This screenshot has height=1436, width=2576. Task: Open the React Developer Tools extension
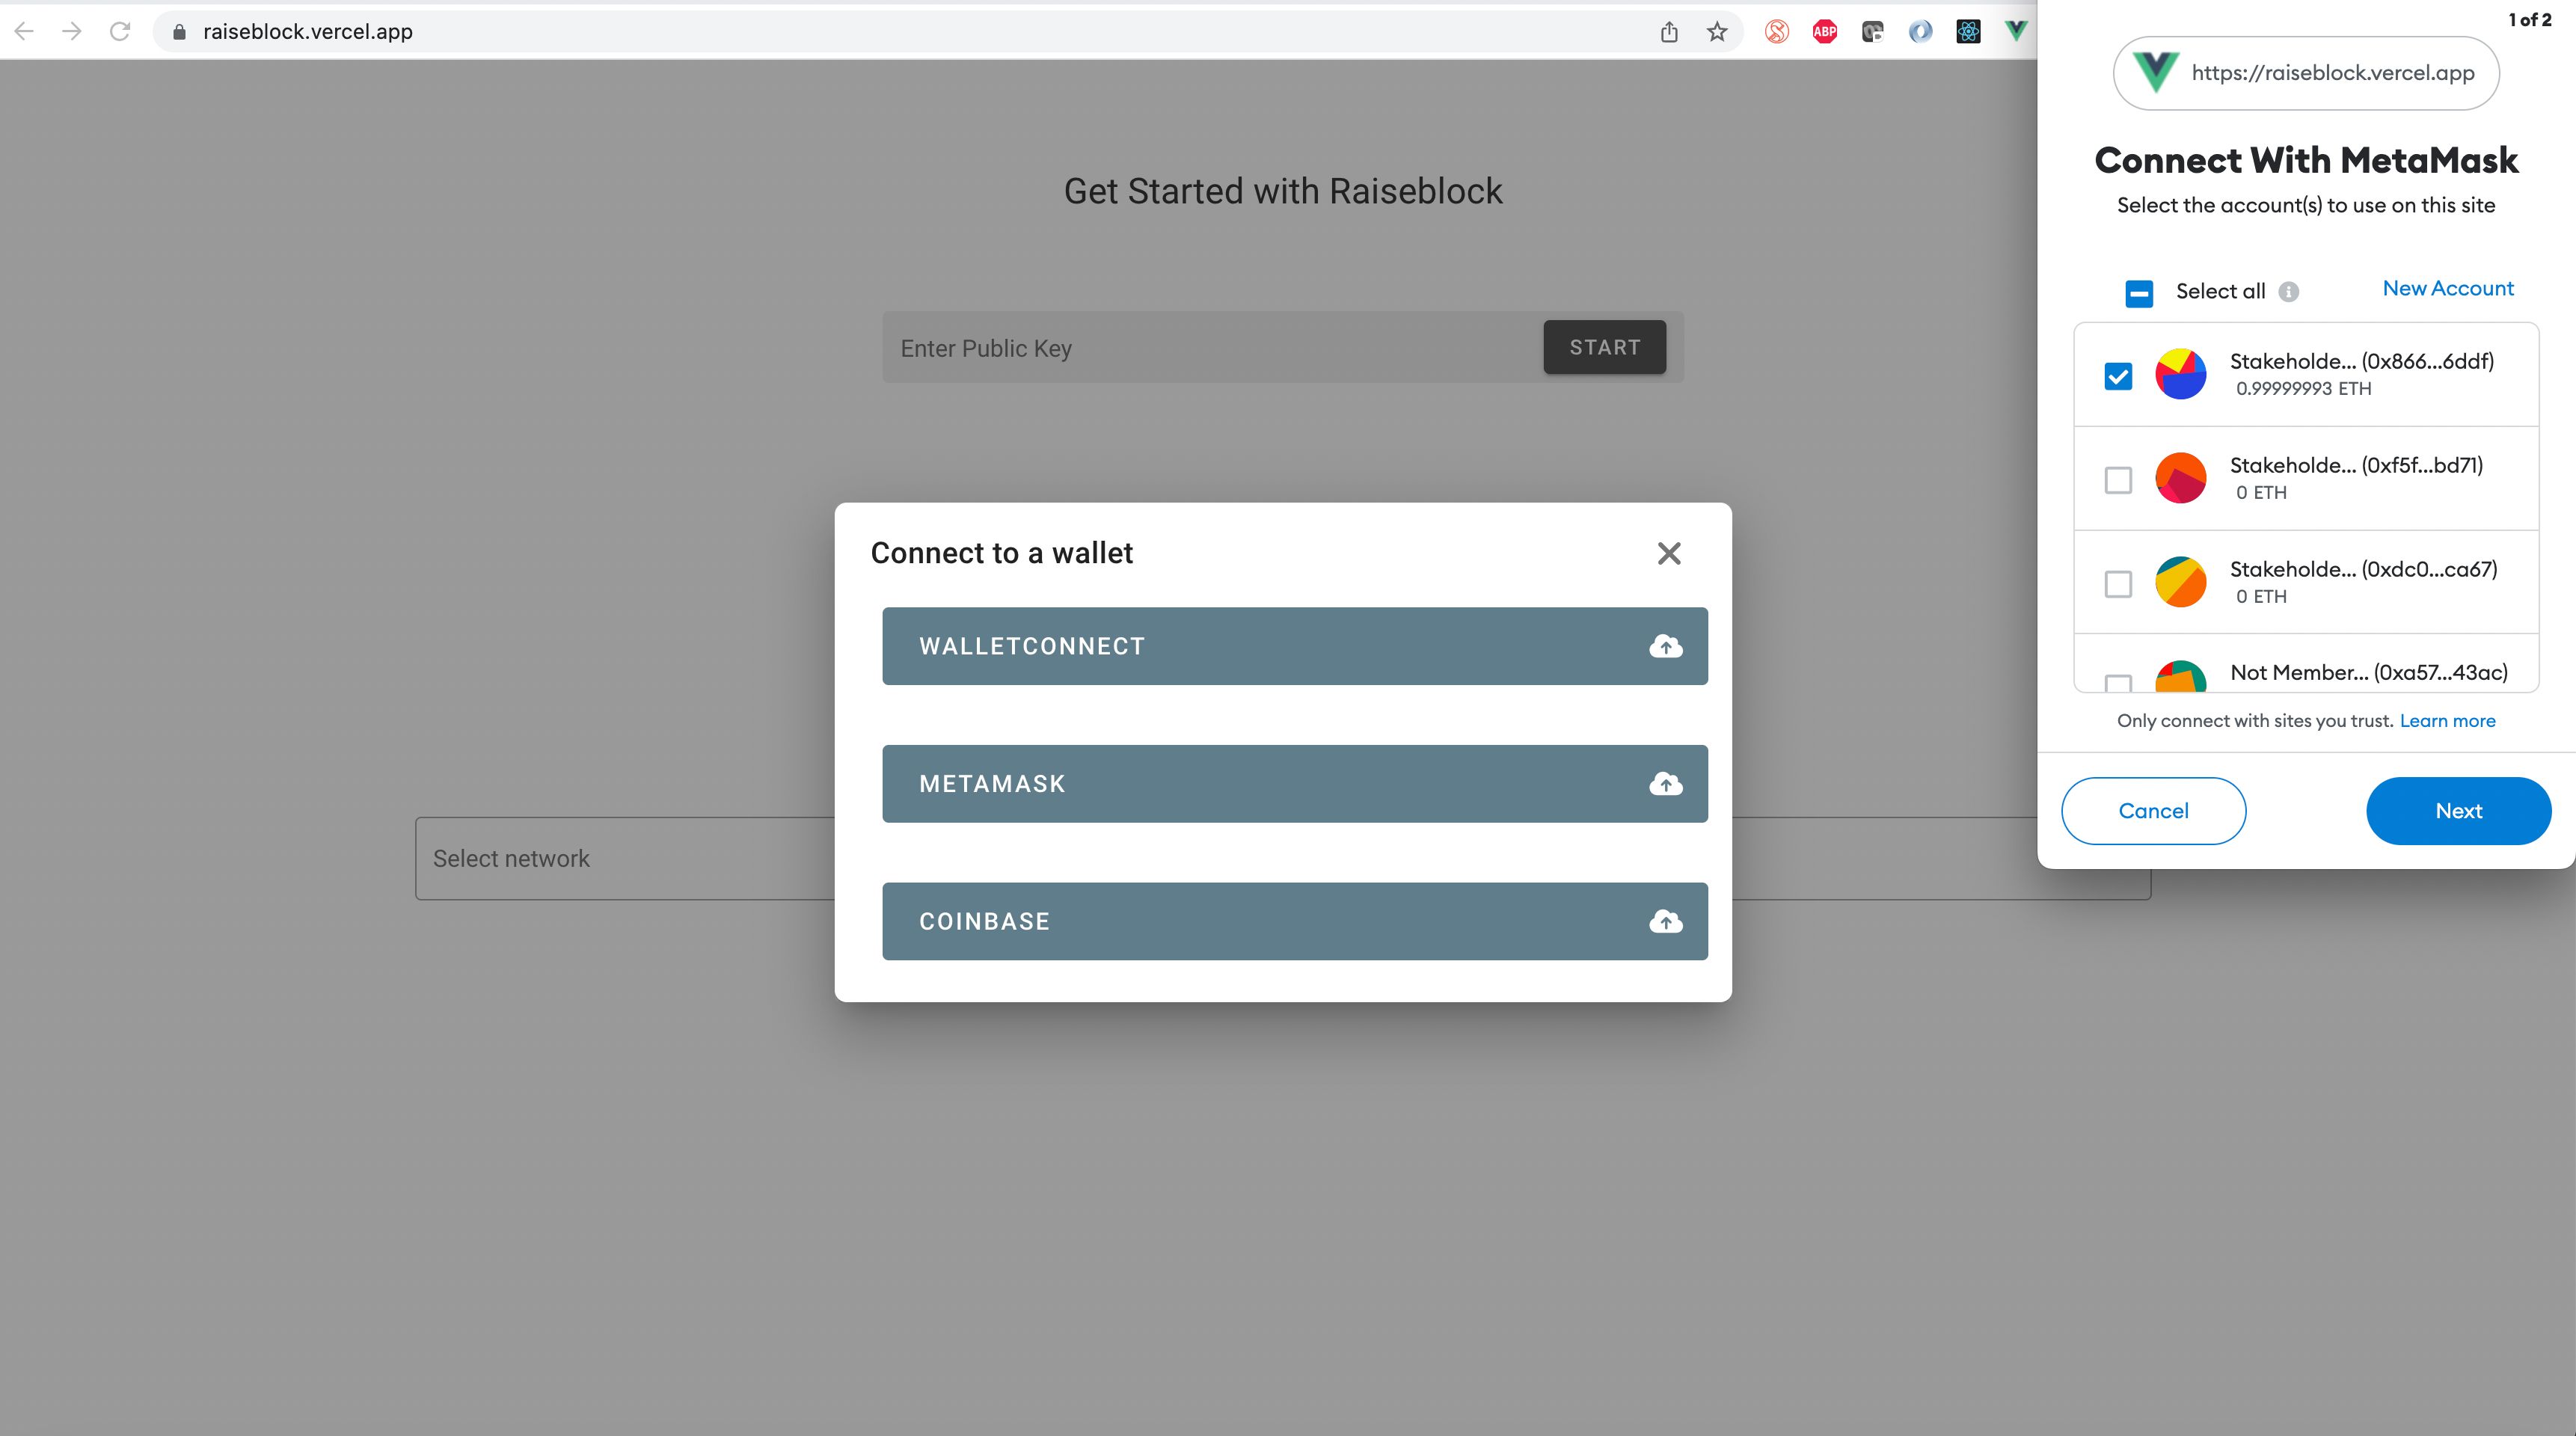pos(1968,32)
